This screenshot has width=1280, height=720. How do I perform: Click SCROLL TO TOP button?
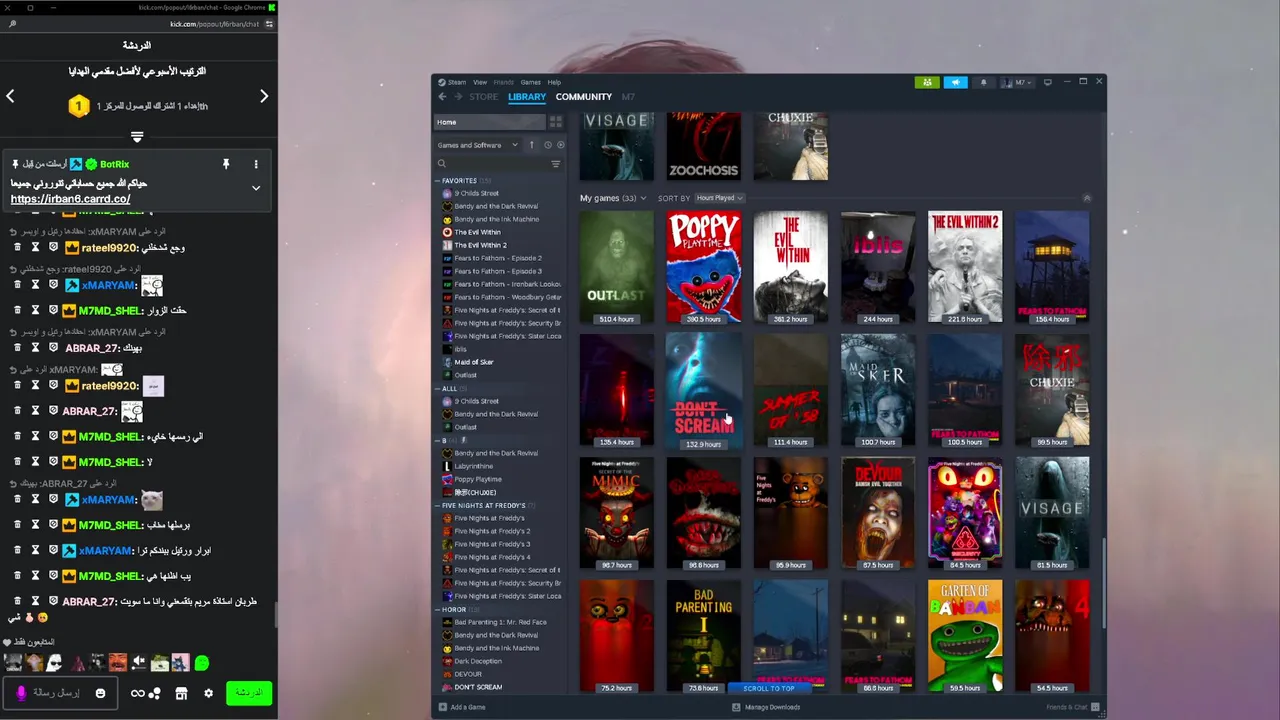769,688
